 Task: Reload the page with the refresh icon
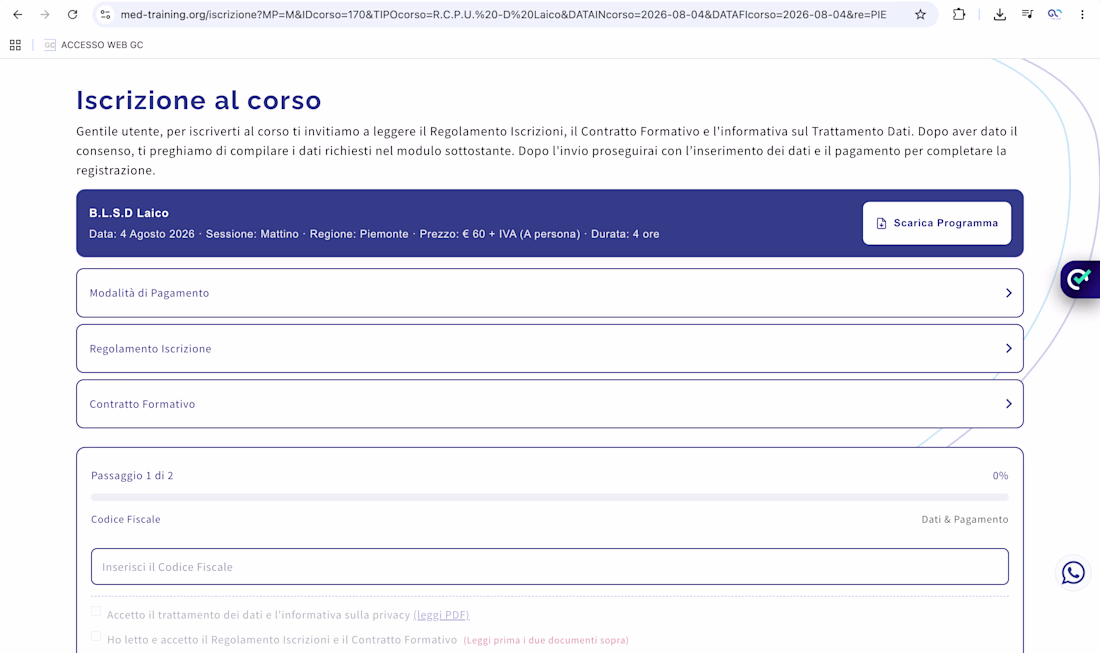pyautogui.click(x=72, y=14)
